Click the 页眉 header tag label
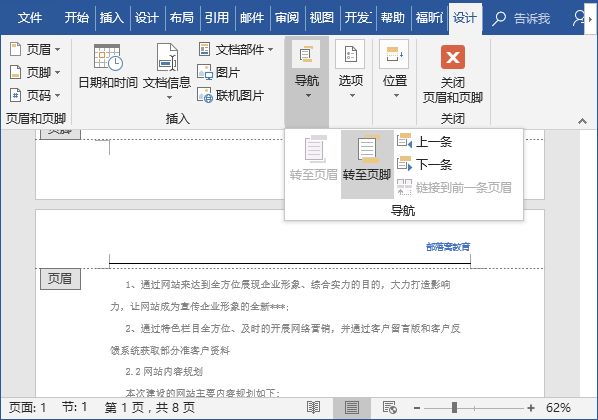Screen dimensions: 598x420 pyautogui.click(x=60, y=279)
